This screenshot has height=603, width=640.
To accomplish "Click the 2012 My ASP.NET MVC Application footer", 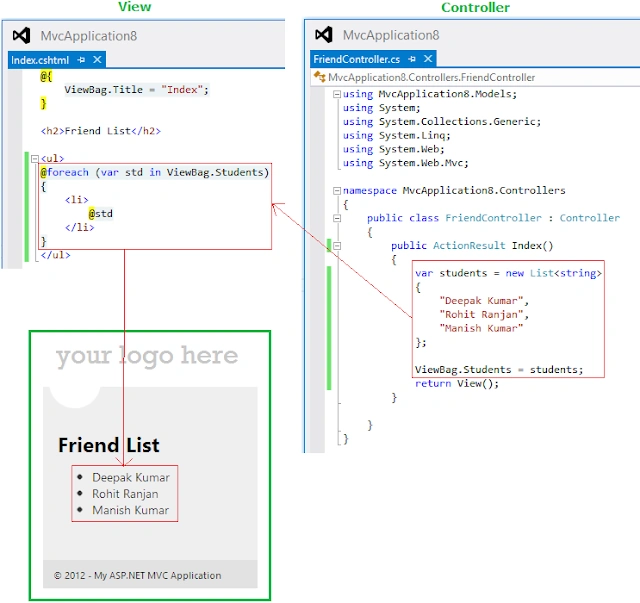I will coord(138,575).
